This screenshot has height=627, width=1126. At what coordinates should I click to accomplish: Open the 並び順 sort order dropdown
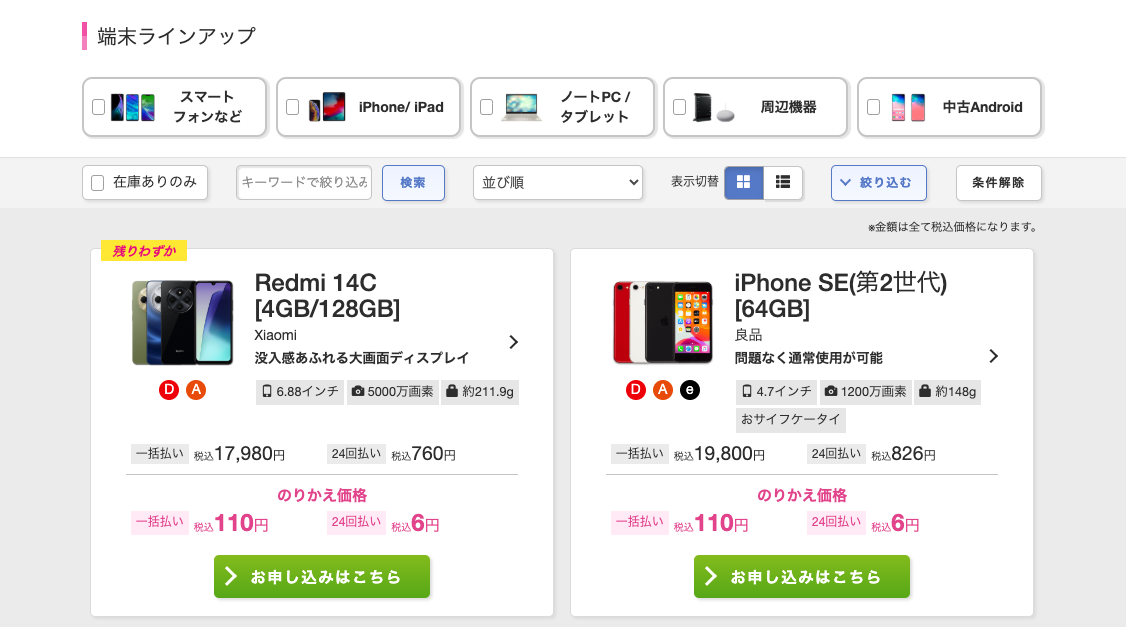(x=557, y=182)
